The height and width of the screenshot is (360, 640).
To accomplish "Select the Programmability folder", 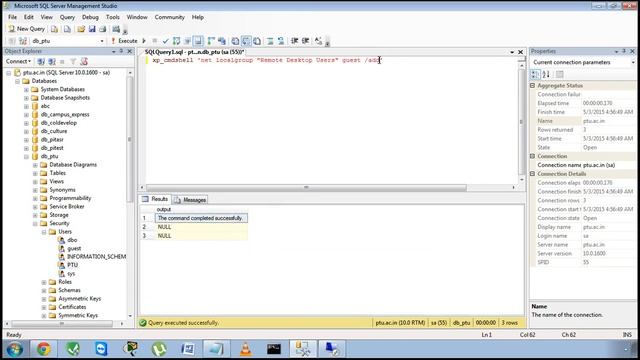I will (70, 198).
